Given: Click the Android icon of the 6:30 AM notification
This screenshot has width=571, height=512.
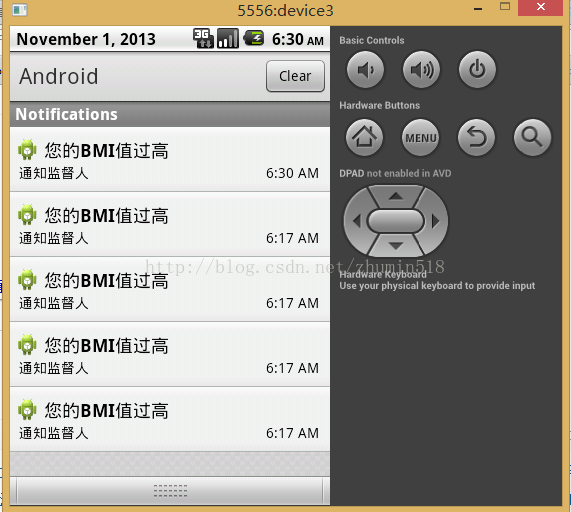Looking at the screenshot, I should tap(27, 150).
